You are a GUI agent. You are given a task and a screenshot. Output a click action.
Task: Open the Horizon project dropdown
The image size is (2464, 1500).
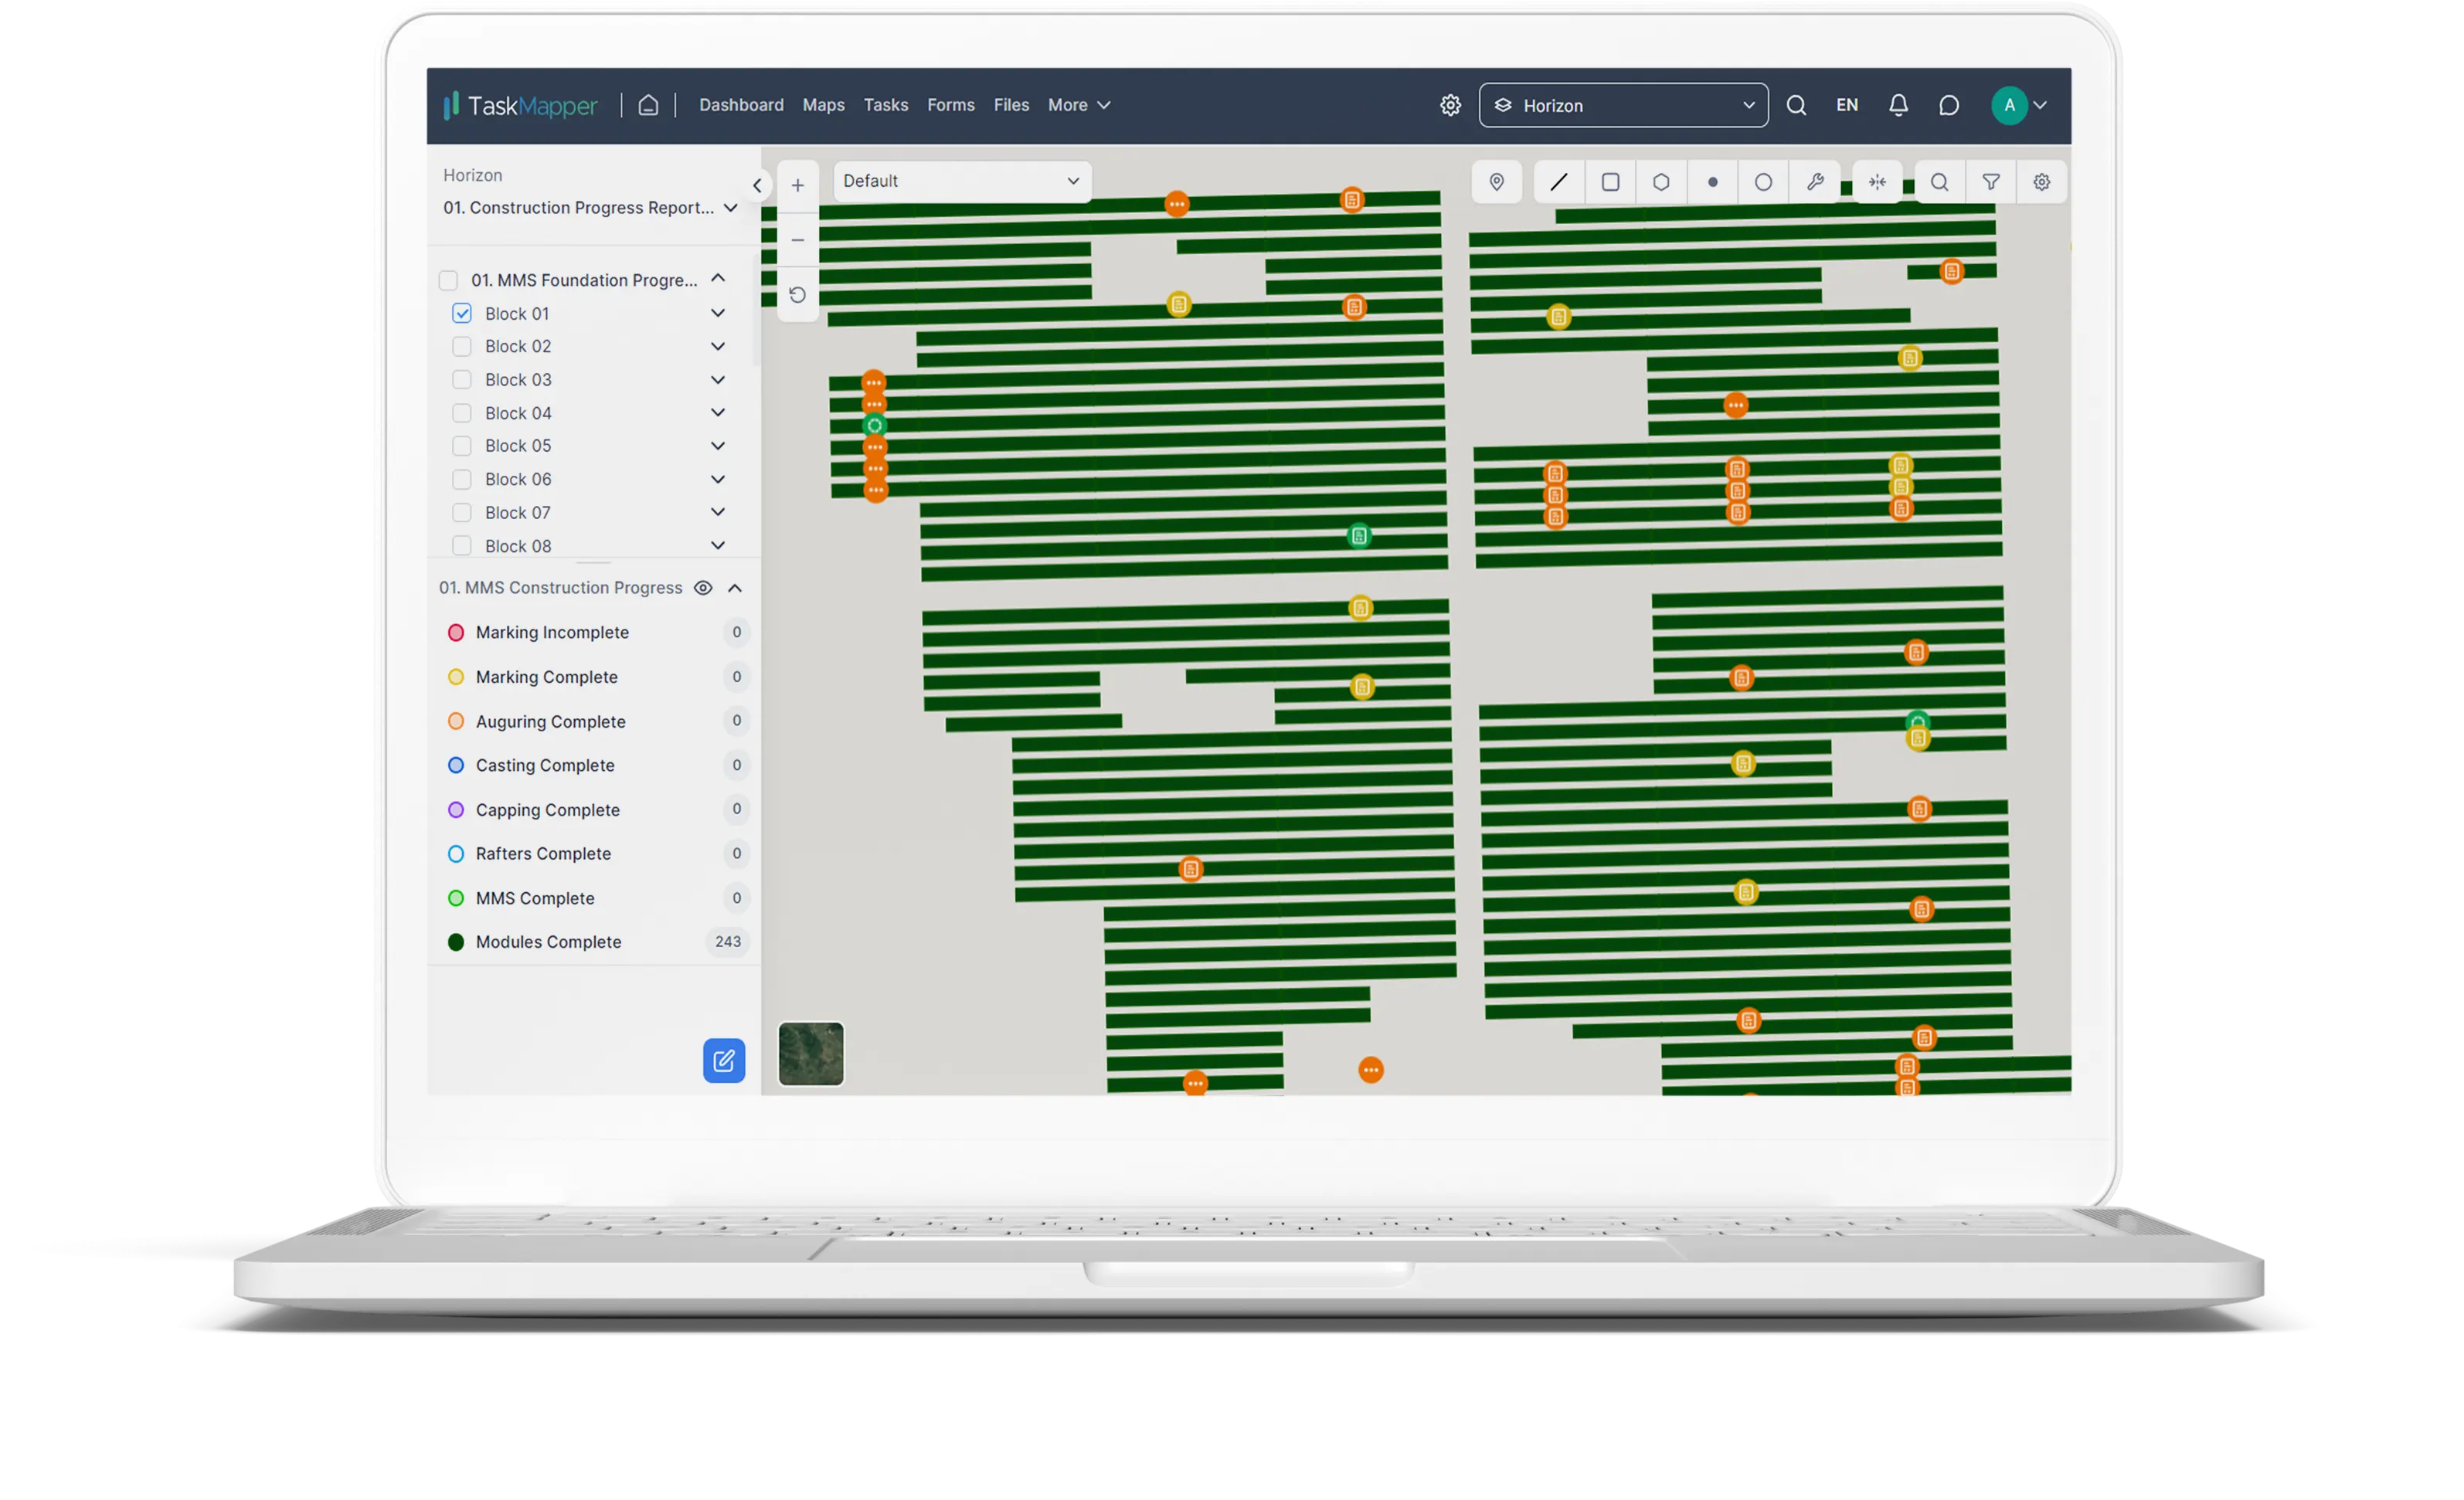tap(1623, 105)
